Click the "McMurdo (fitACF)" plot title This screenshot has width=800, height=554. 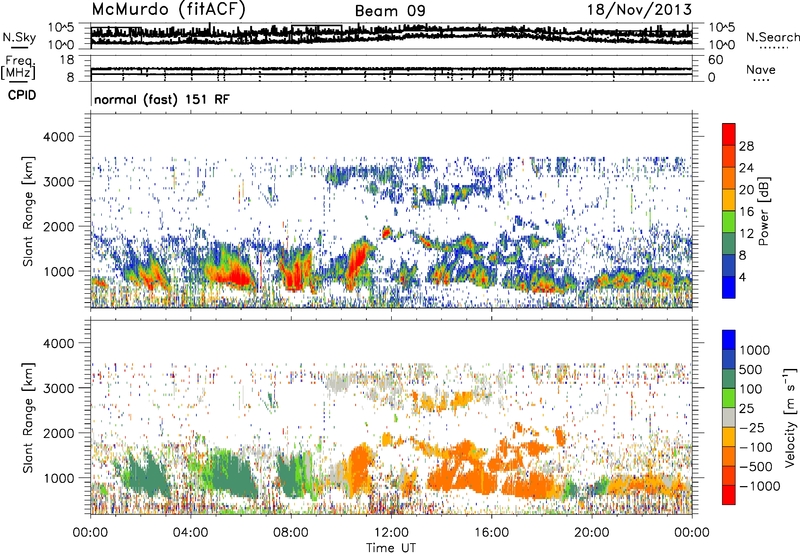169,10
